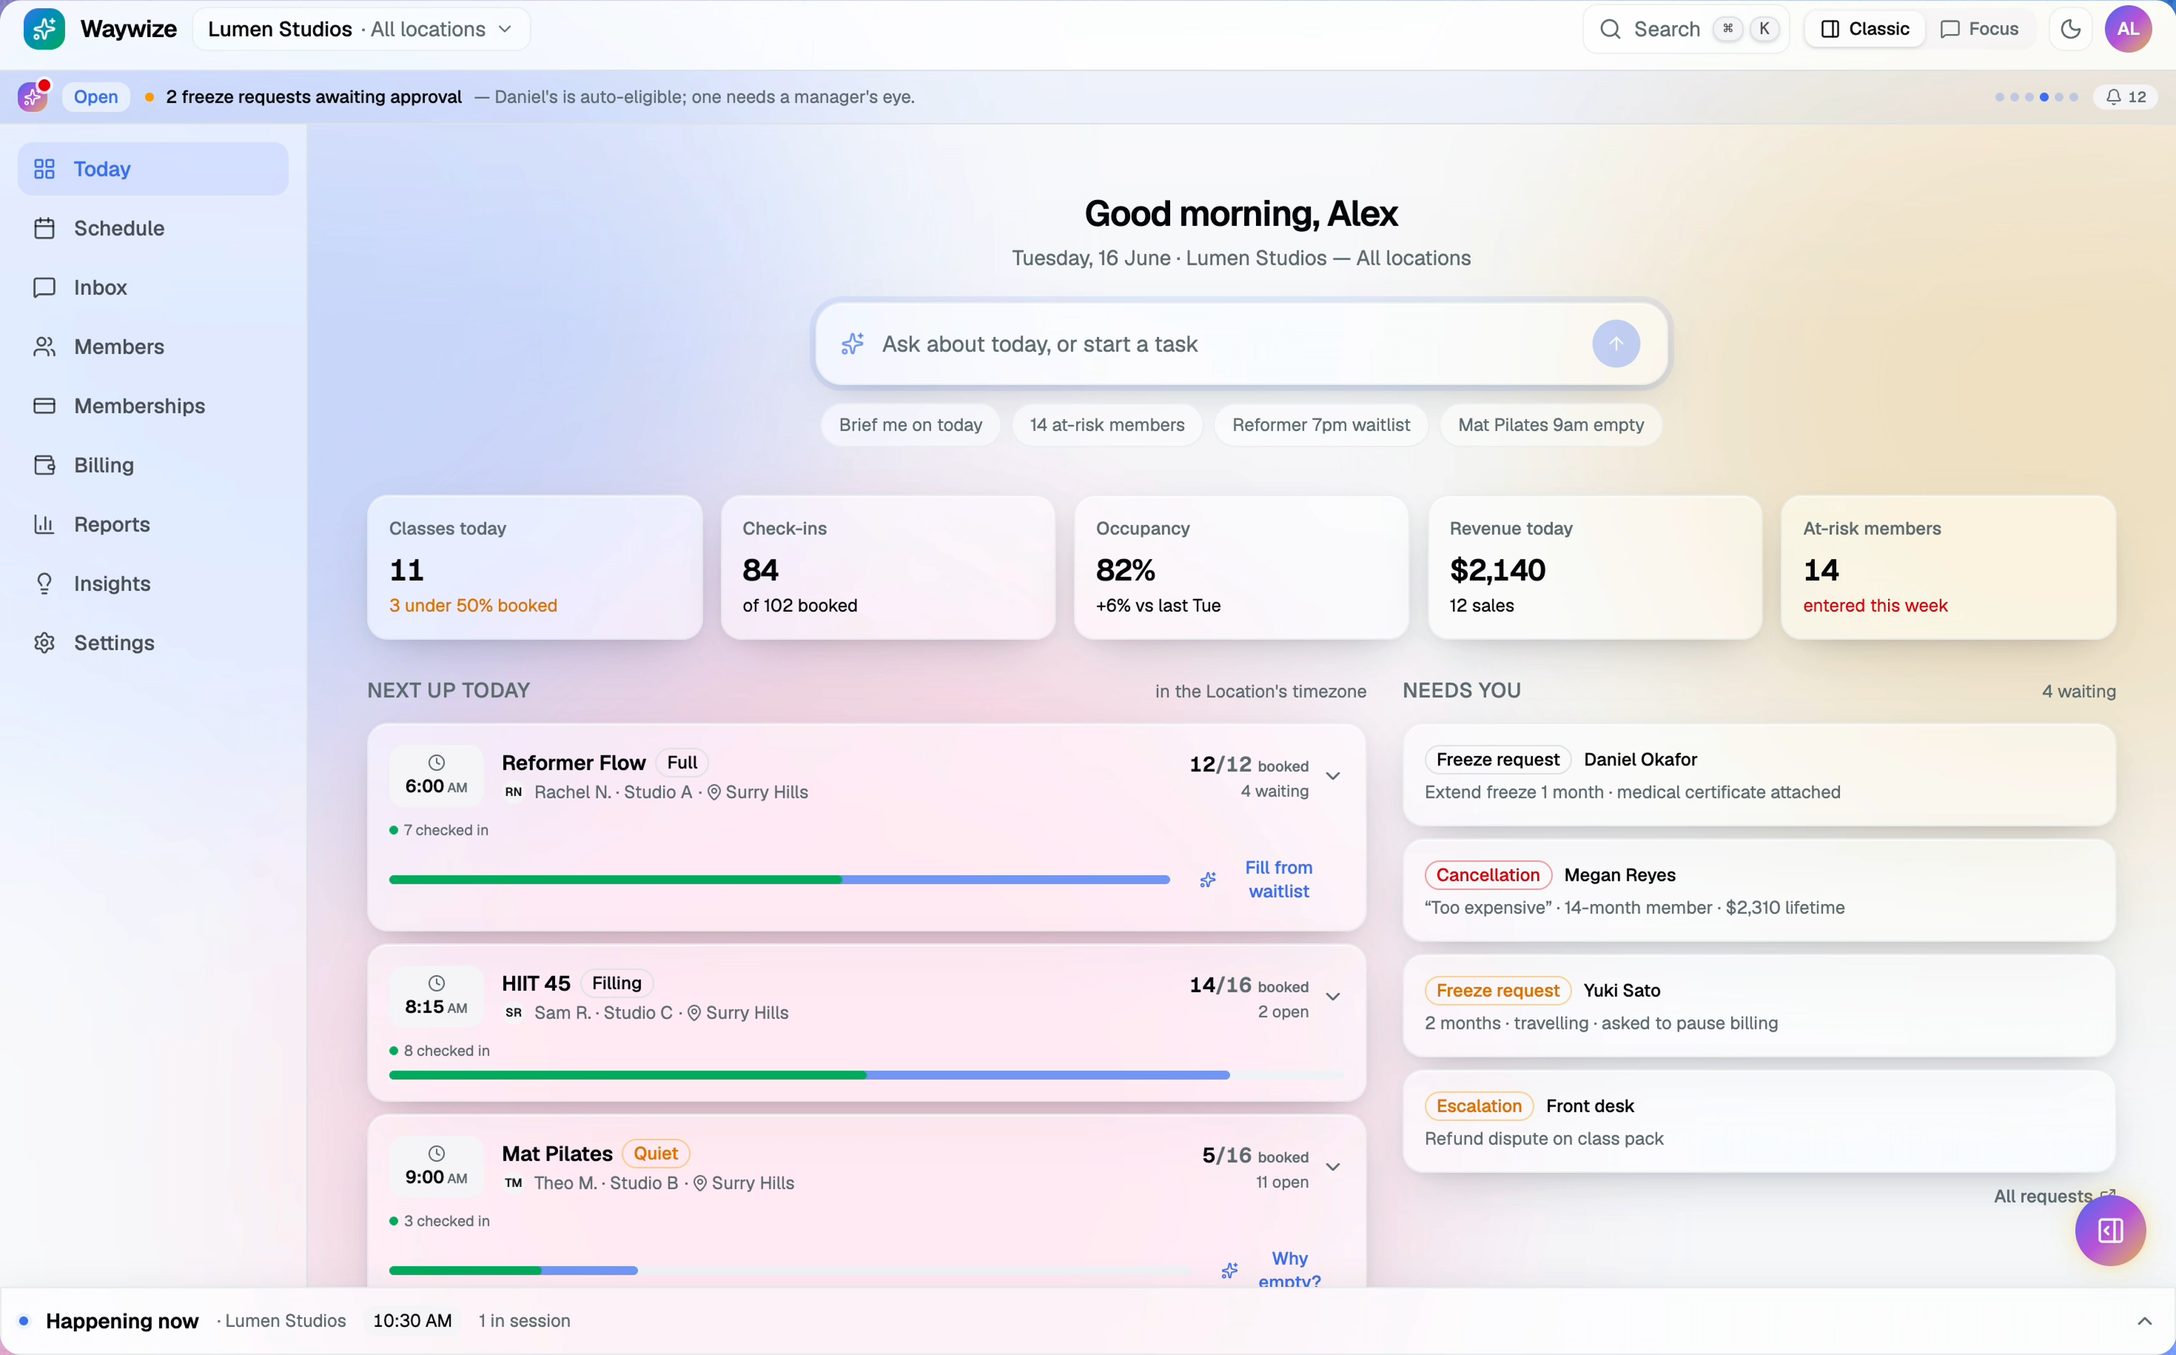
Task: Click the Memberships card icon in the sidebar
Action: [x=44, y=406]
